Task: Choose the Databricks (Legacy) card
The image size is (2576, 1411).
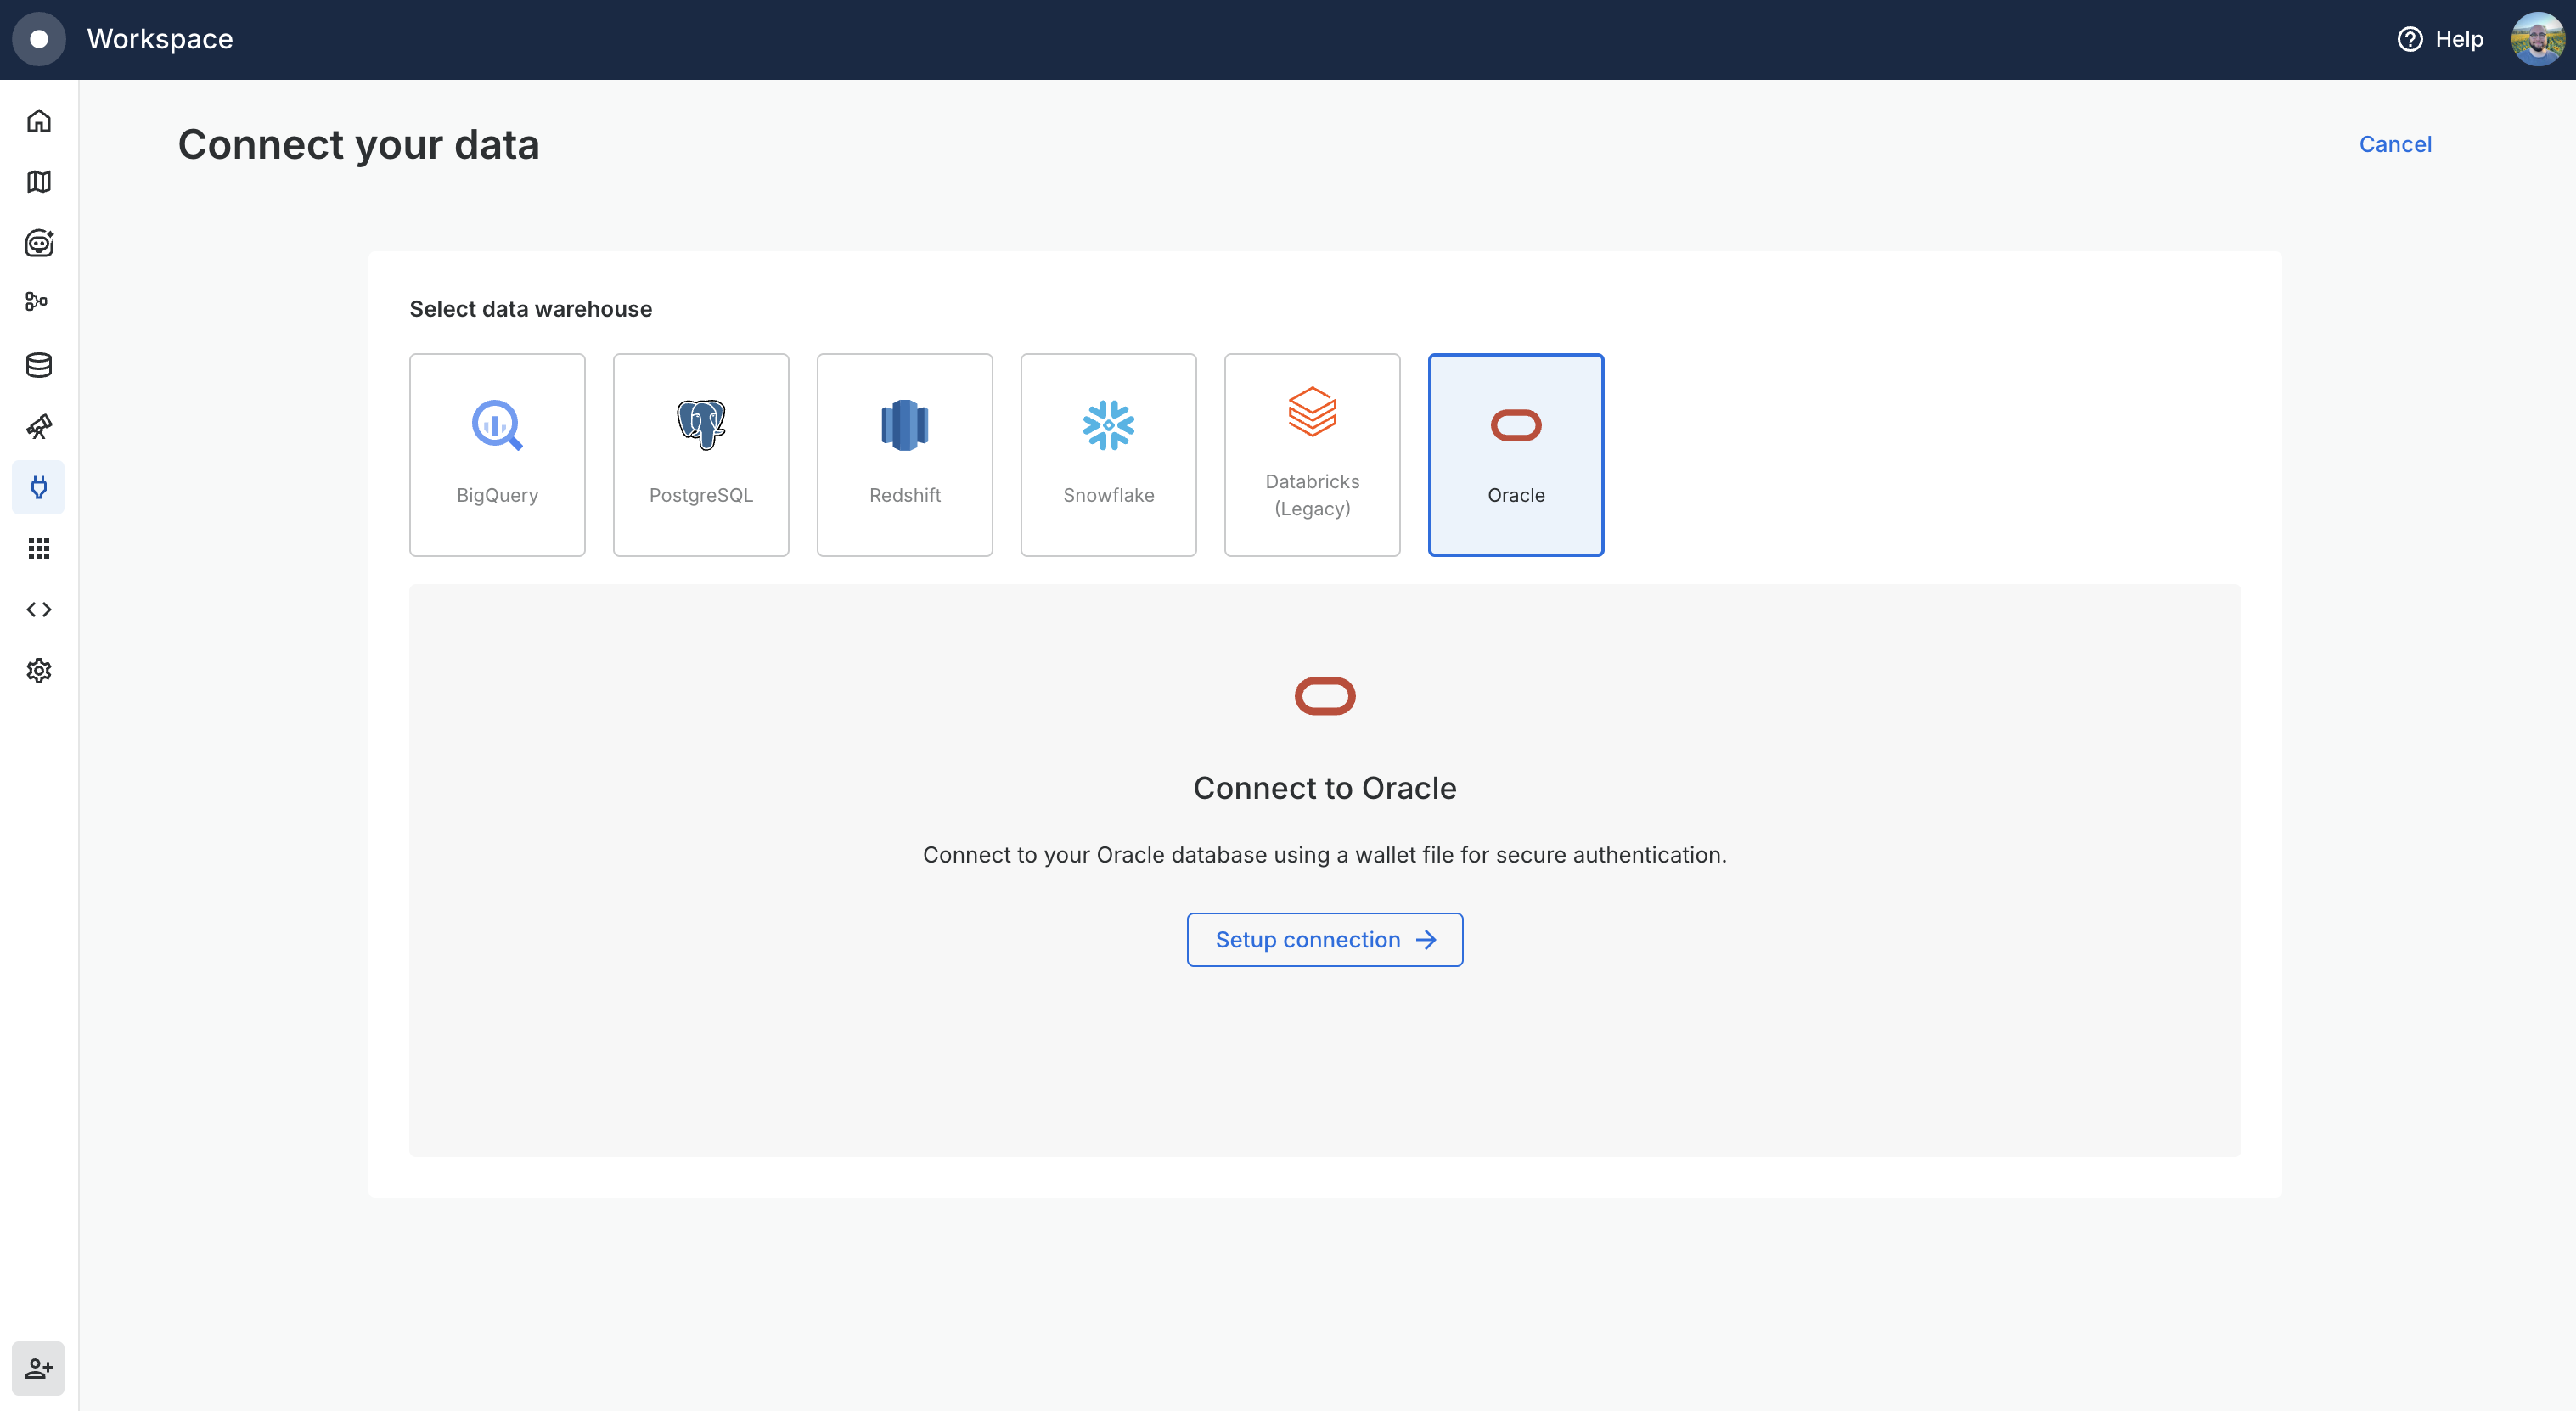Action: (x=1312, y=455)
